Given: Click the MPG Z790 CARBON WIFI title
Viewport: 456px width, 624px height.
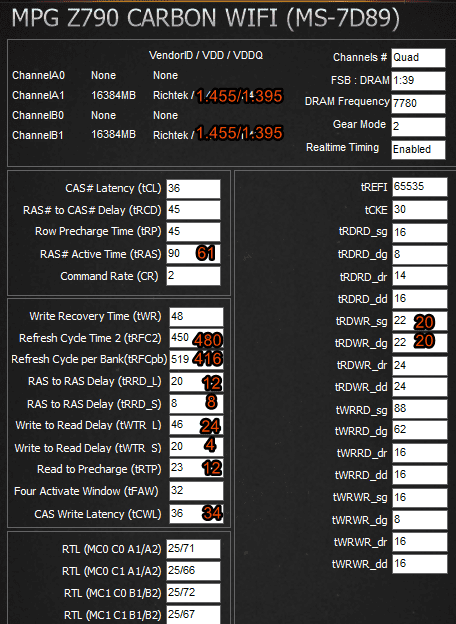Looking at the screenshot, I should pyautogui.click(x=206, y=18).
